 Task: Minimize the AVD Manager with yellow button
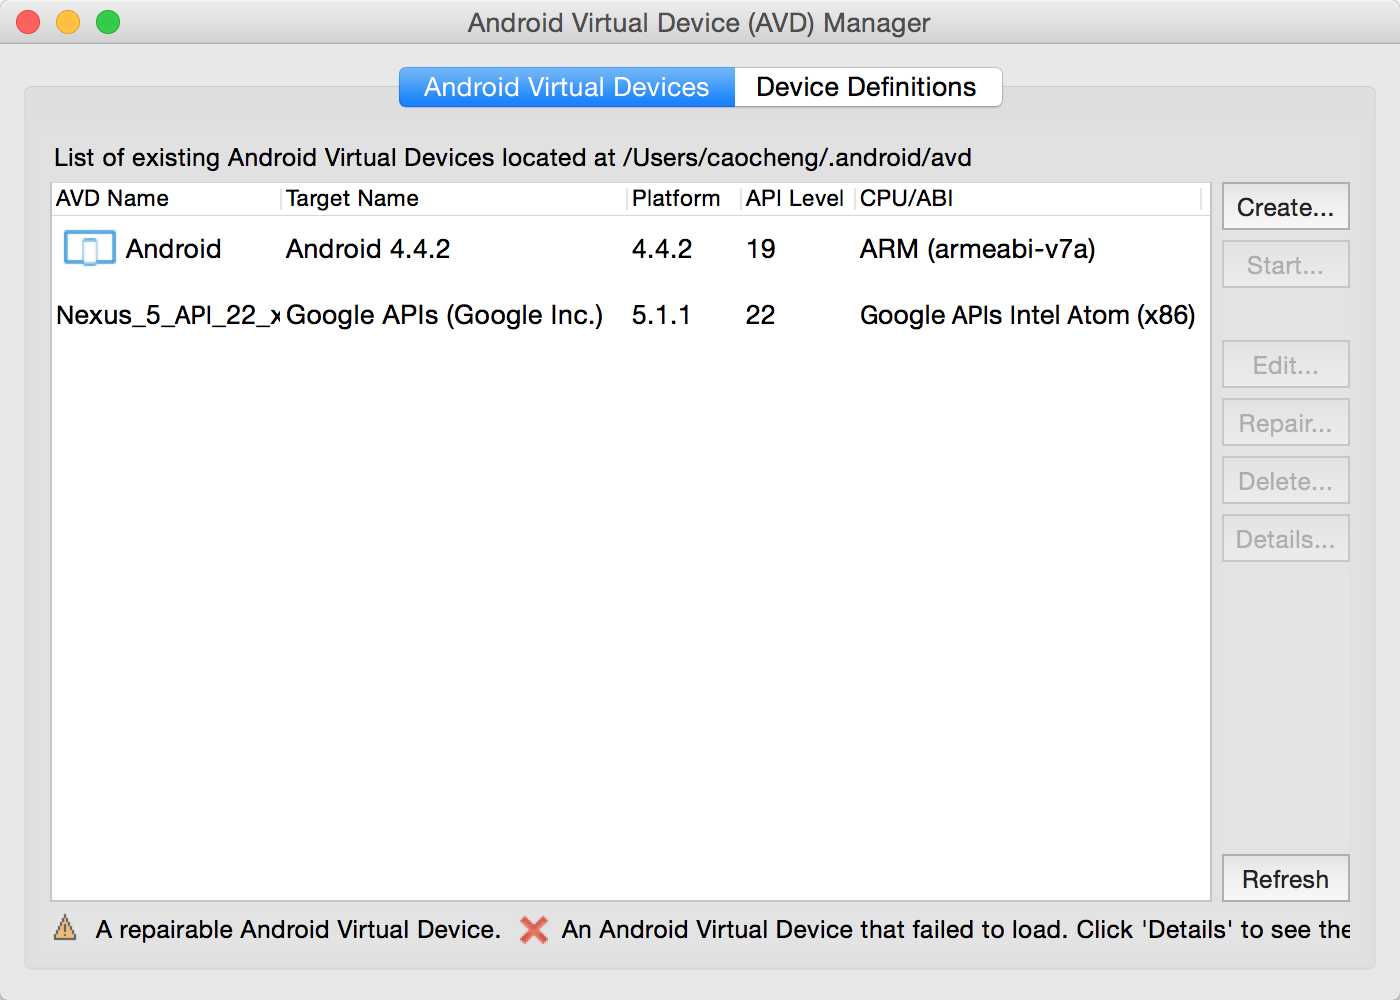point(68,22)
